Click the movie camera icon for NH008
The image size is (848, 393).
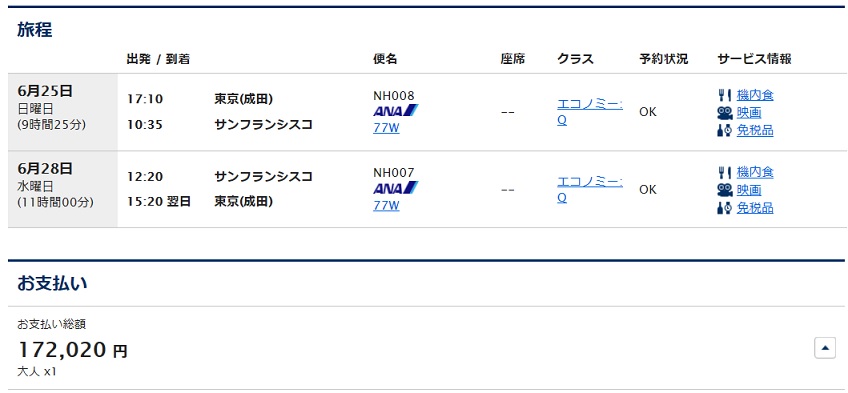pos(724,113)
